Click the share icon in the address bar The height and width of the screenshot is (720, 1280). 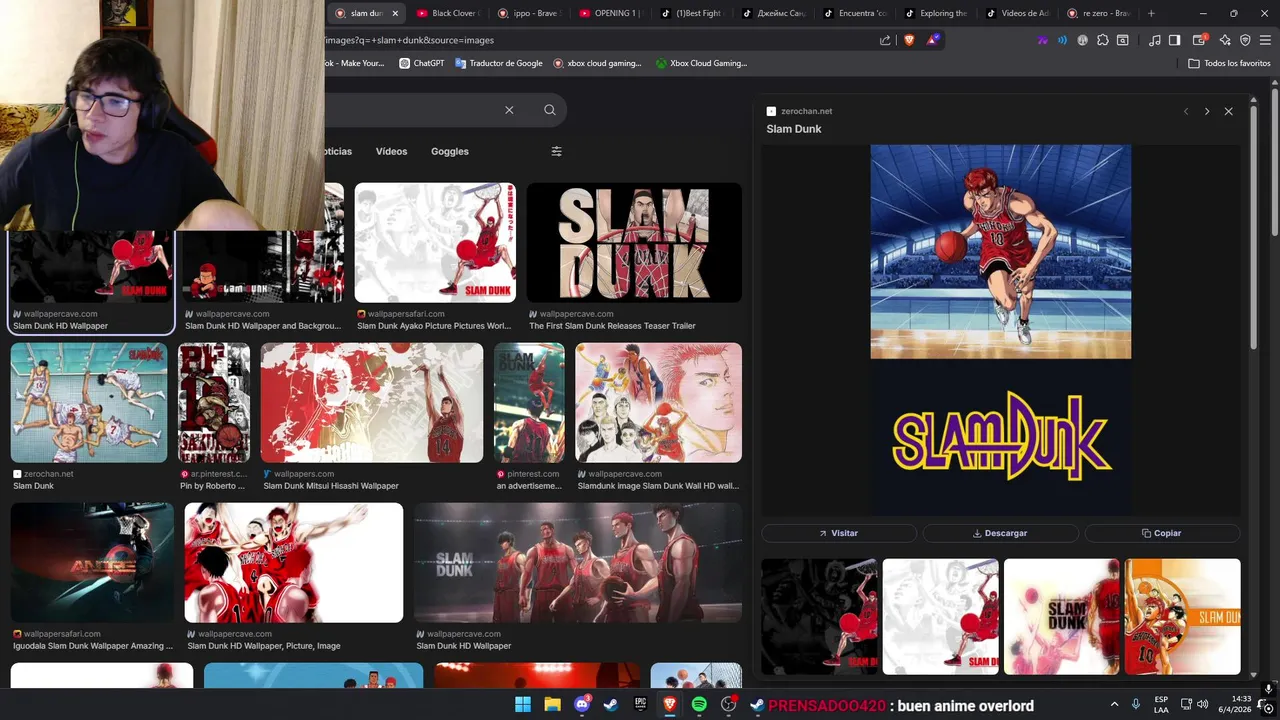tap(885, 40)
